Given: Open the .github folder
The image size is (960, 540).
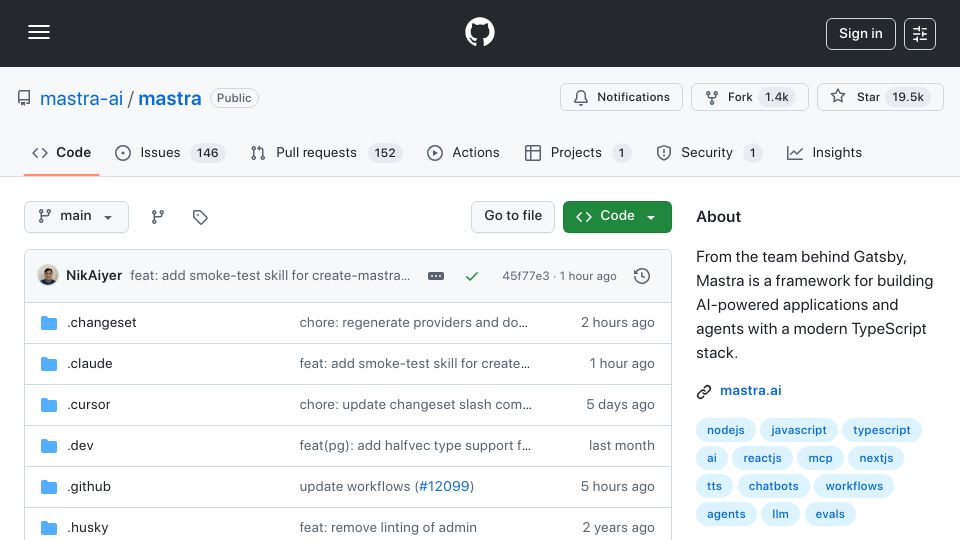Looking at the screenshot, I should coord(89,487).
